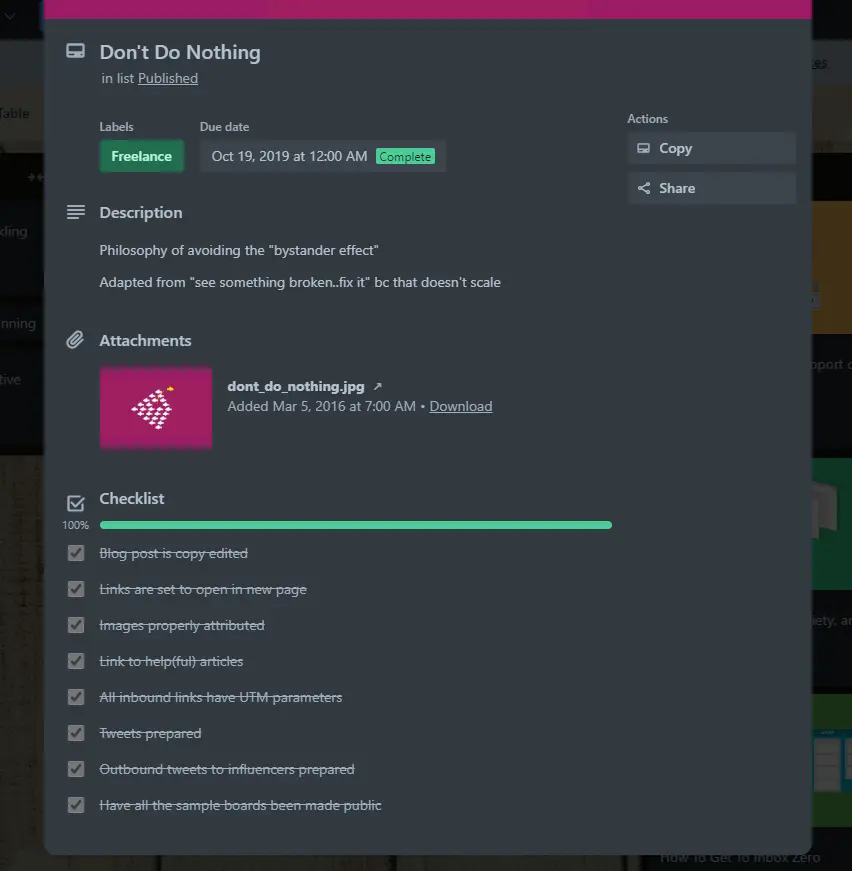Open the dont_do_nothing.jpg thumbnail preview
The image size is (852, 871).
point(155,407)
